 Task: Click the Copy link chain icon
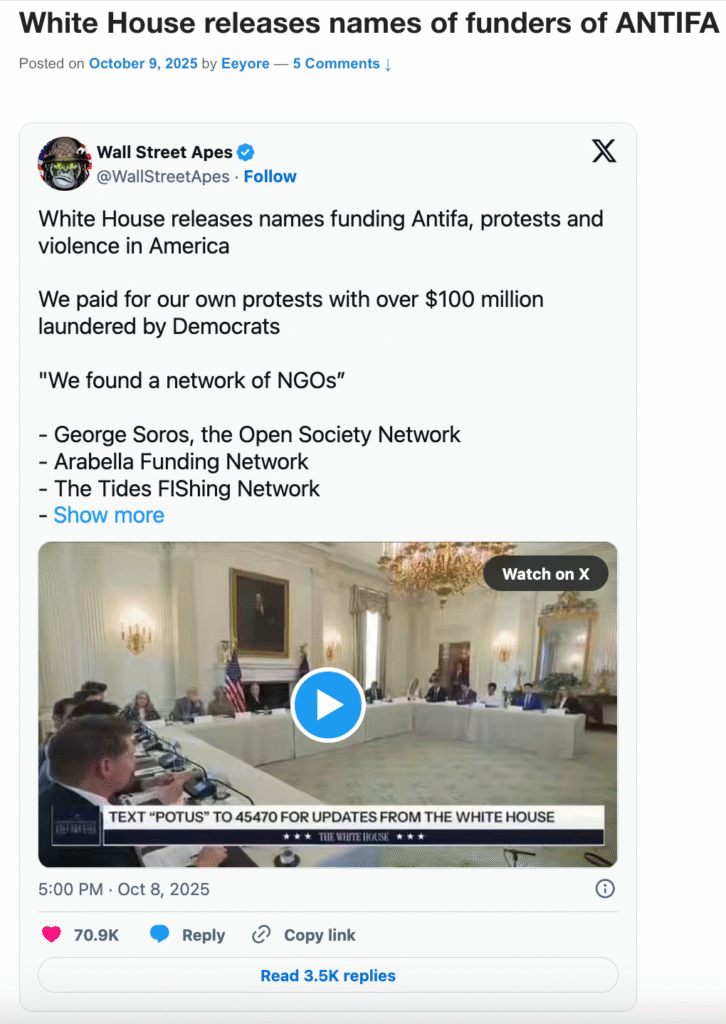(262, 935)
